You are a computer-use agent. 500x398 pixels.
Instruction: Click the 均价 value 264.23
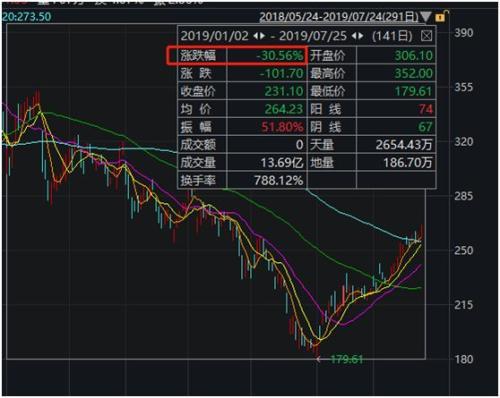284,109
